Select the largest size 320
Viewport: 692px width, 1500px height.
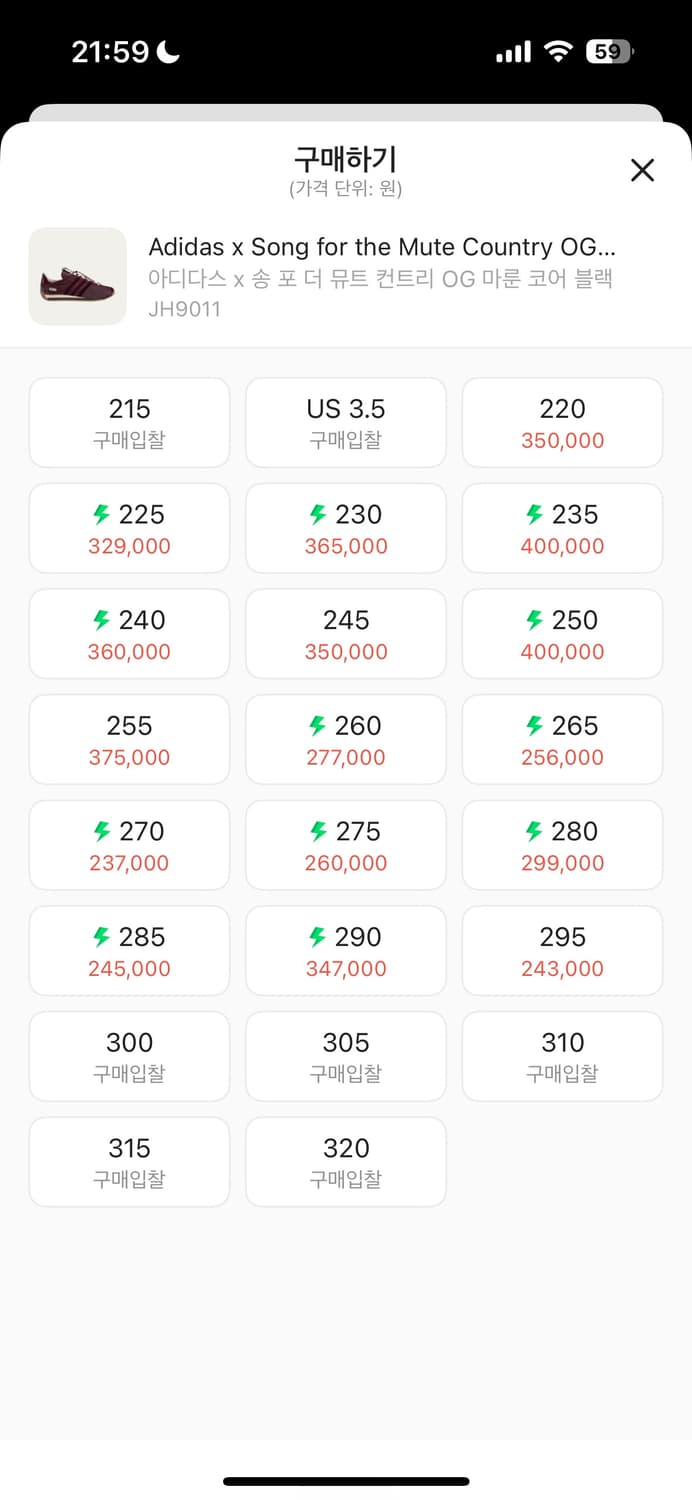[345, 1162]
